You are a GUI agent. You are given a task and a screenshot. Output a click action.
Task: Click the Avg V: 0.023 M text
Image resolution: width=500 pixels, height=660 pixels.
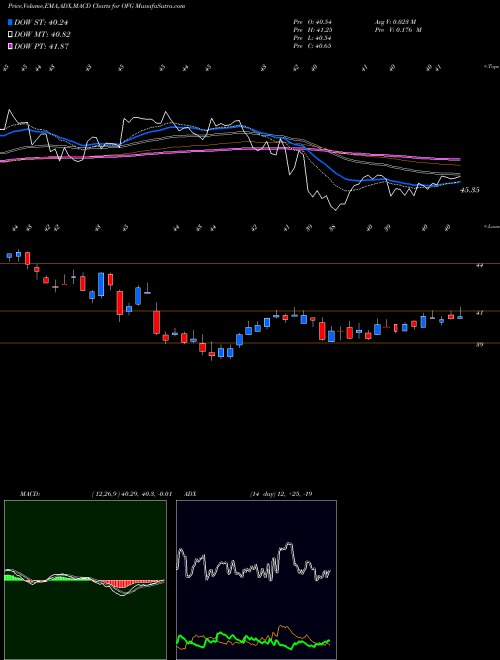395,22
